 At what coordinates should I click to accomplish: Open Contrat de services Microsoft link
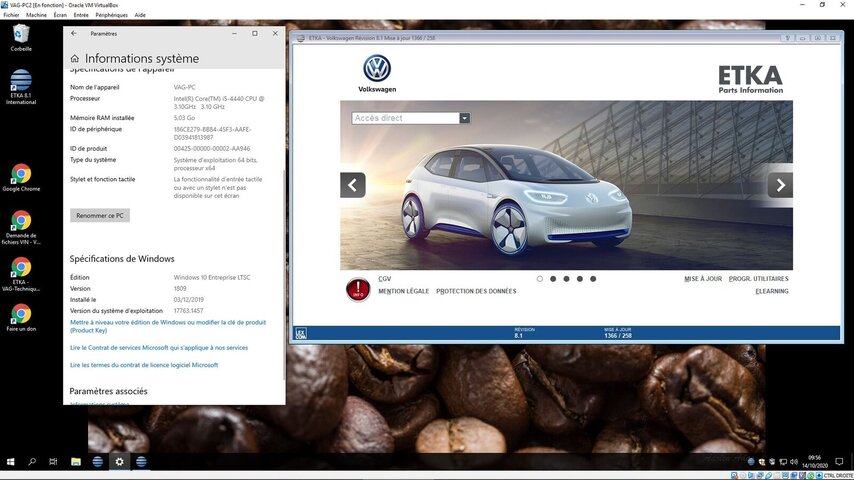[x=159, y=347]
